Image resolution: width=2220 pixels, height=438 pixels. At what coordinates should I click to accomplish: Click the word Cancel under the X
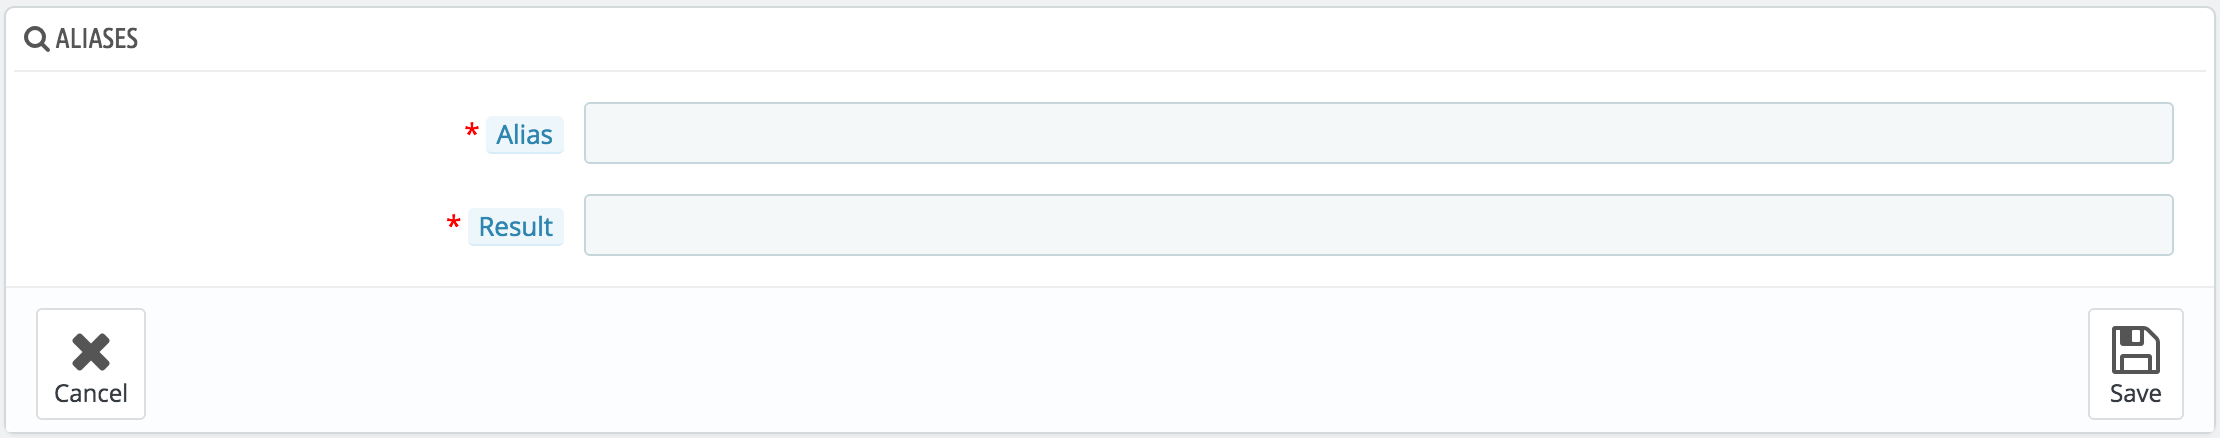coord(91,394)
